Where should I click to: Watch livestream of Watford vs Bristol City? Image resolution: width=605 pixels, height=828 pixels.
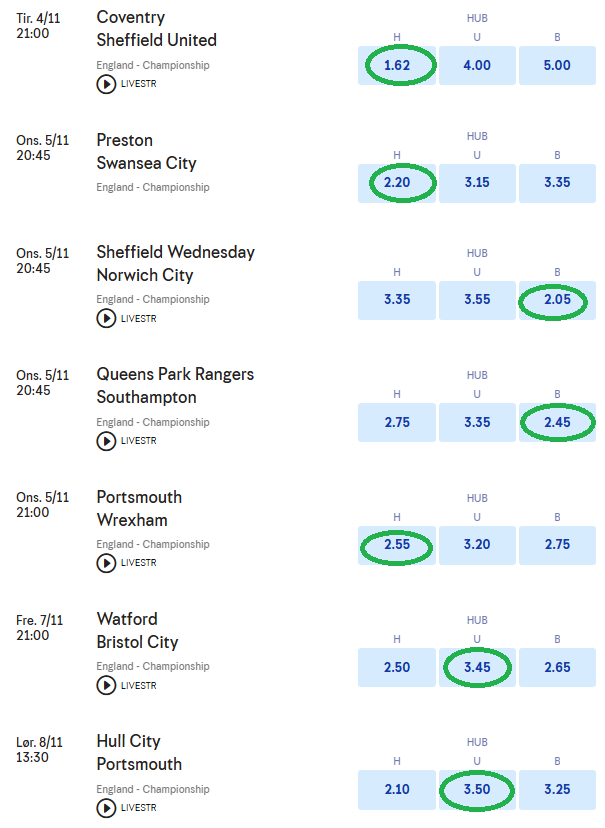[x=106, y=685]
